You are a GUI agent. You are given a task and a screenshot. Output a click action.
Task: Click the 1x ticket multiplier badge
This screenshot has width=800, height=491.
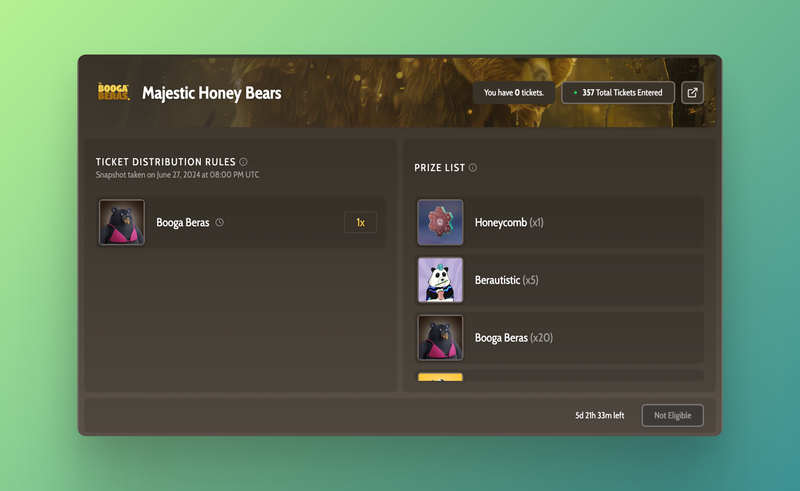[360, 222]
